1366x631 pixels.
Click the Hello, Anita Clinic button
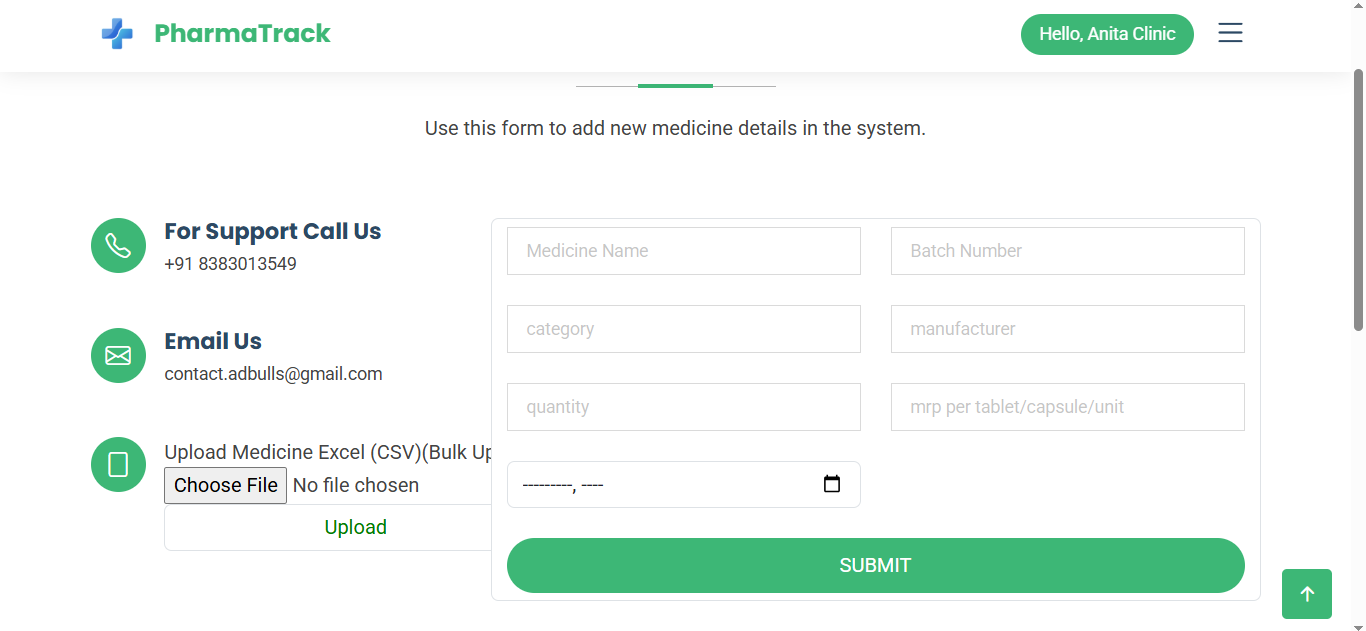[x=1107, y=34]
